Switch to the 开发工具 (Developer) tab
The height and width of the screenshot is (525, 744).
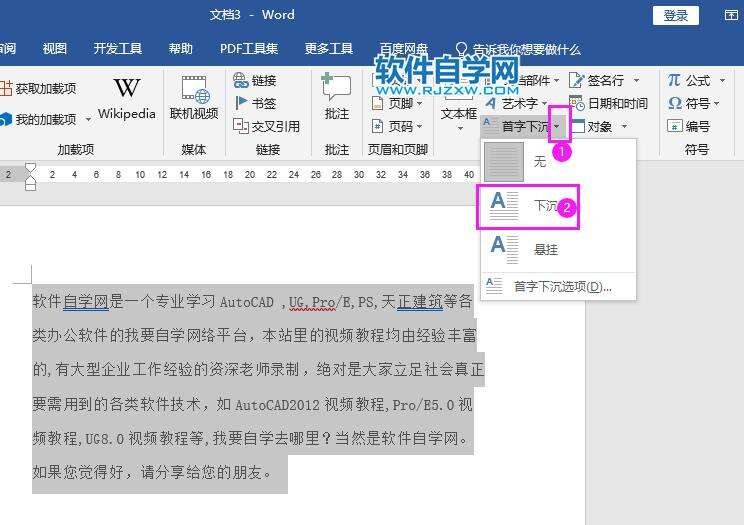pos(118,48)
